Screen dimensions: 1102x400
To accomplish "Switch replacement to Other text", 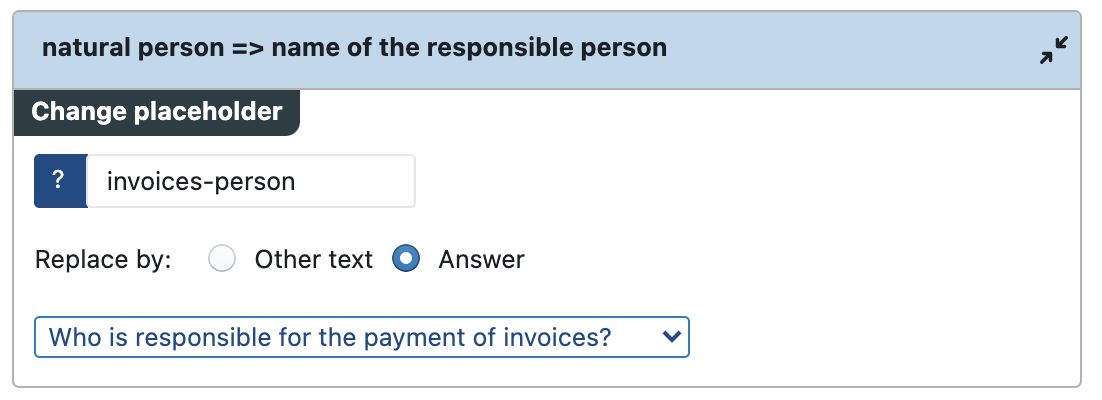I will [222, 259].
